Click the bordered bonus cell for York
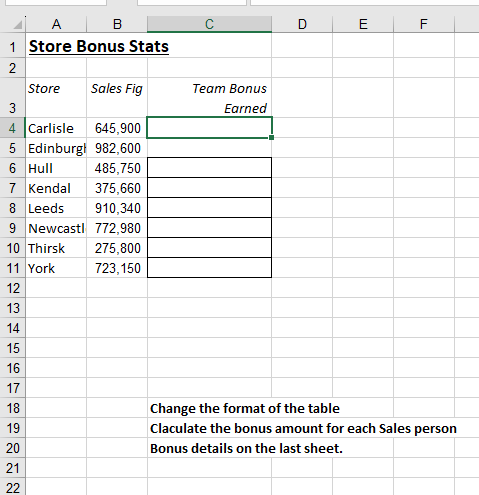This screenshot has height=495, width=479. pyautogui.click(x=209, y=268)
